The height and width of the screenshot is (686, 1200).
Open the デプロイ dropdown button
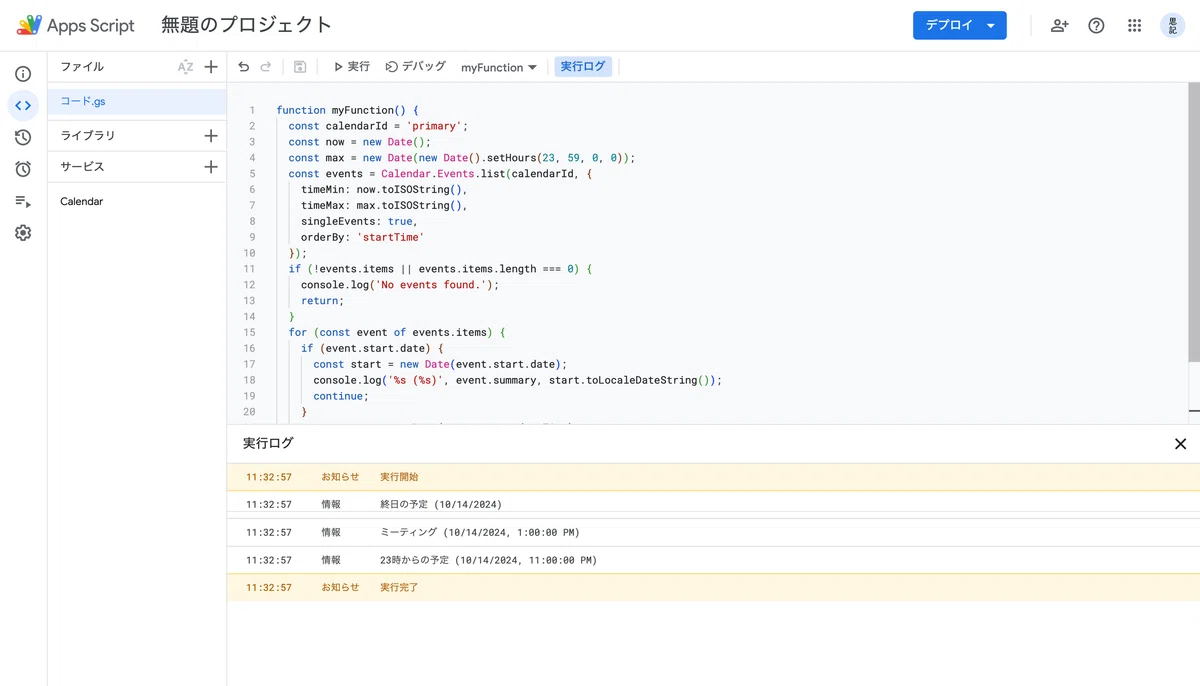[x=959, y=26]
